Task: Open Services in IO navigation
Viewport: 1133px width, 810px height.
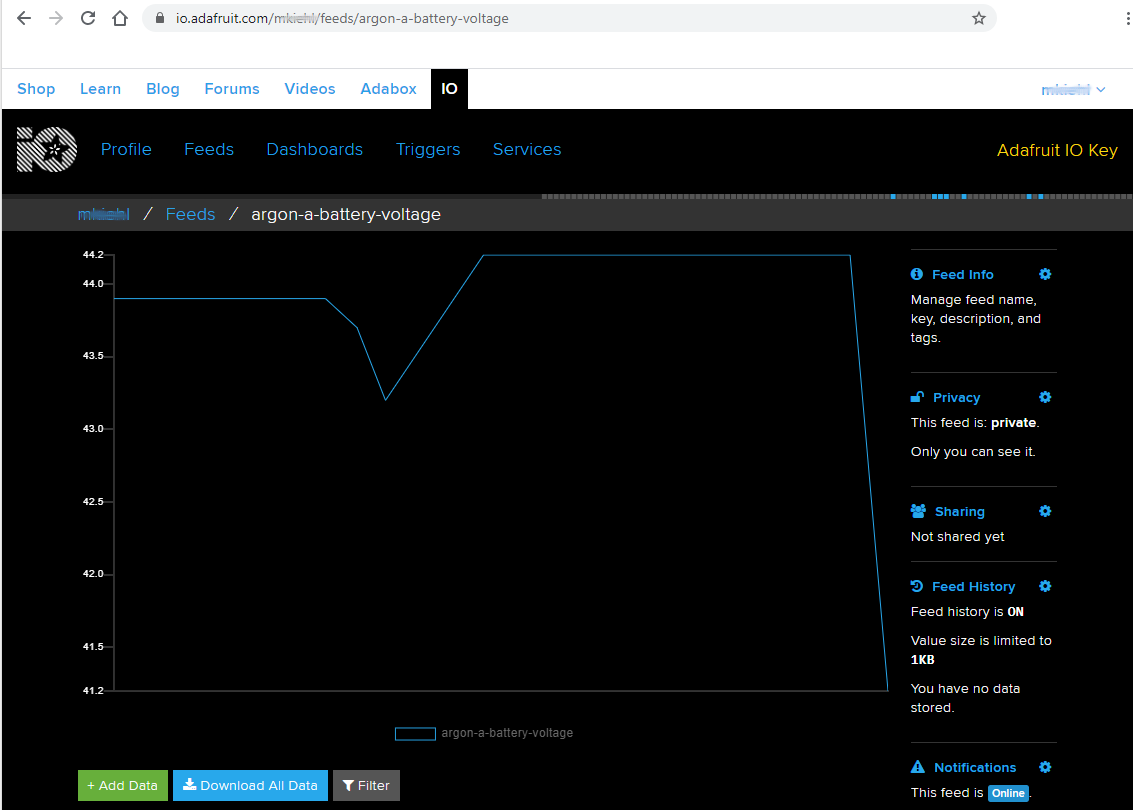Action: (527, 150)
